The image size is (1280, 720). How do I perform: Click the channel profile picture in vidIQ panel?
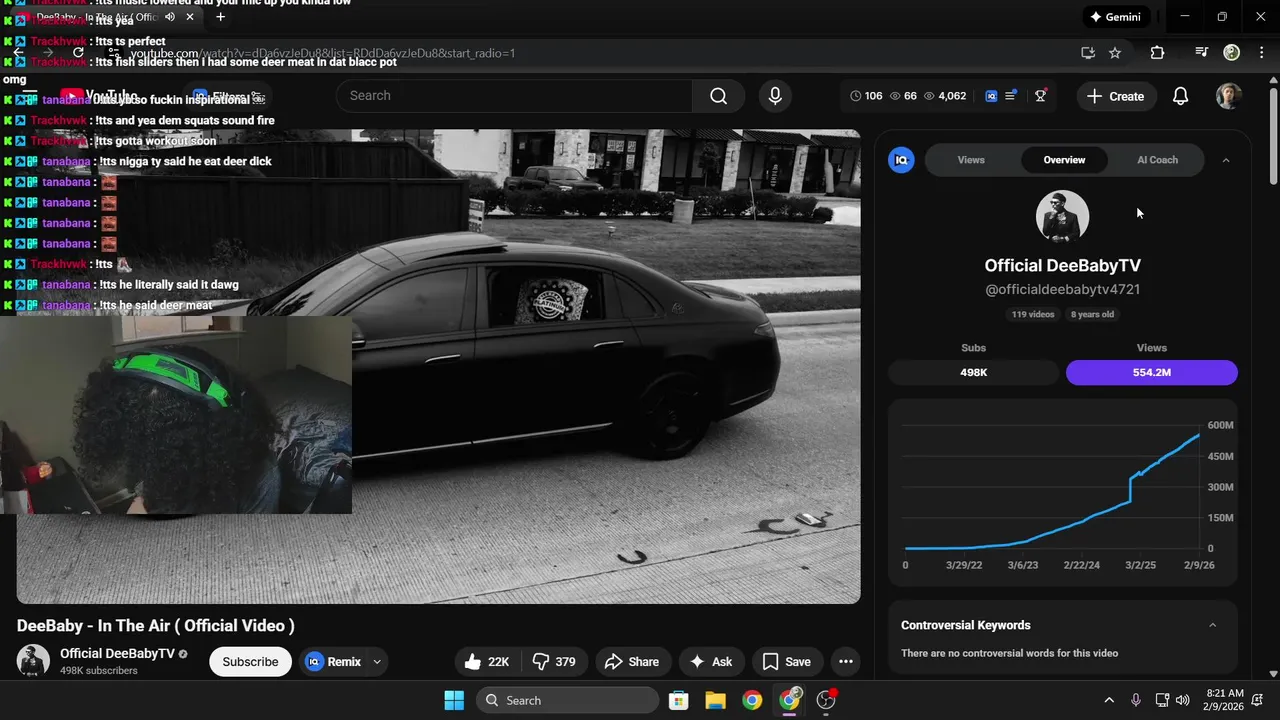pos(1062,216)
